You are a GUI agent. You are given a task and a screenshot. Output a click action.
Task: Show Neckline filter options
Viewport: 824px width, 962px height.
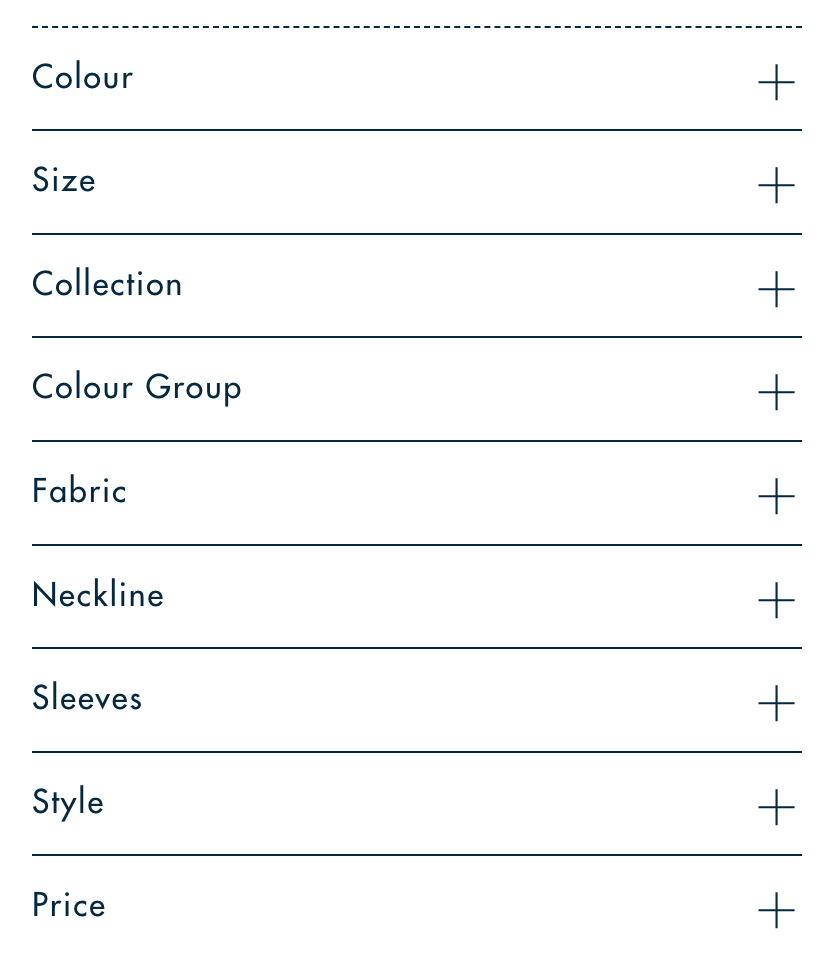coord(98,596)
